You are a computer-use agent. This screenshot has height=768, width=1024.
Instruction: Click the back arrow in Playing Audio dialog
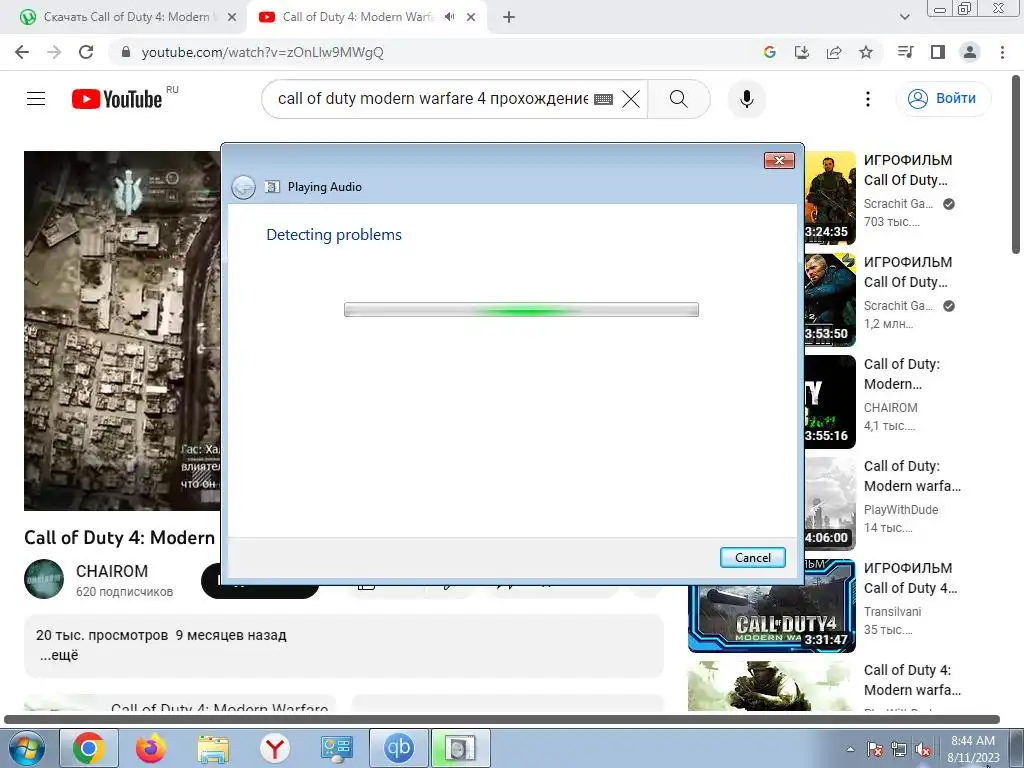coord(244,187)
